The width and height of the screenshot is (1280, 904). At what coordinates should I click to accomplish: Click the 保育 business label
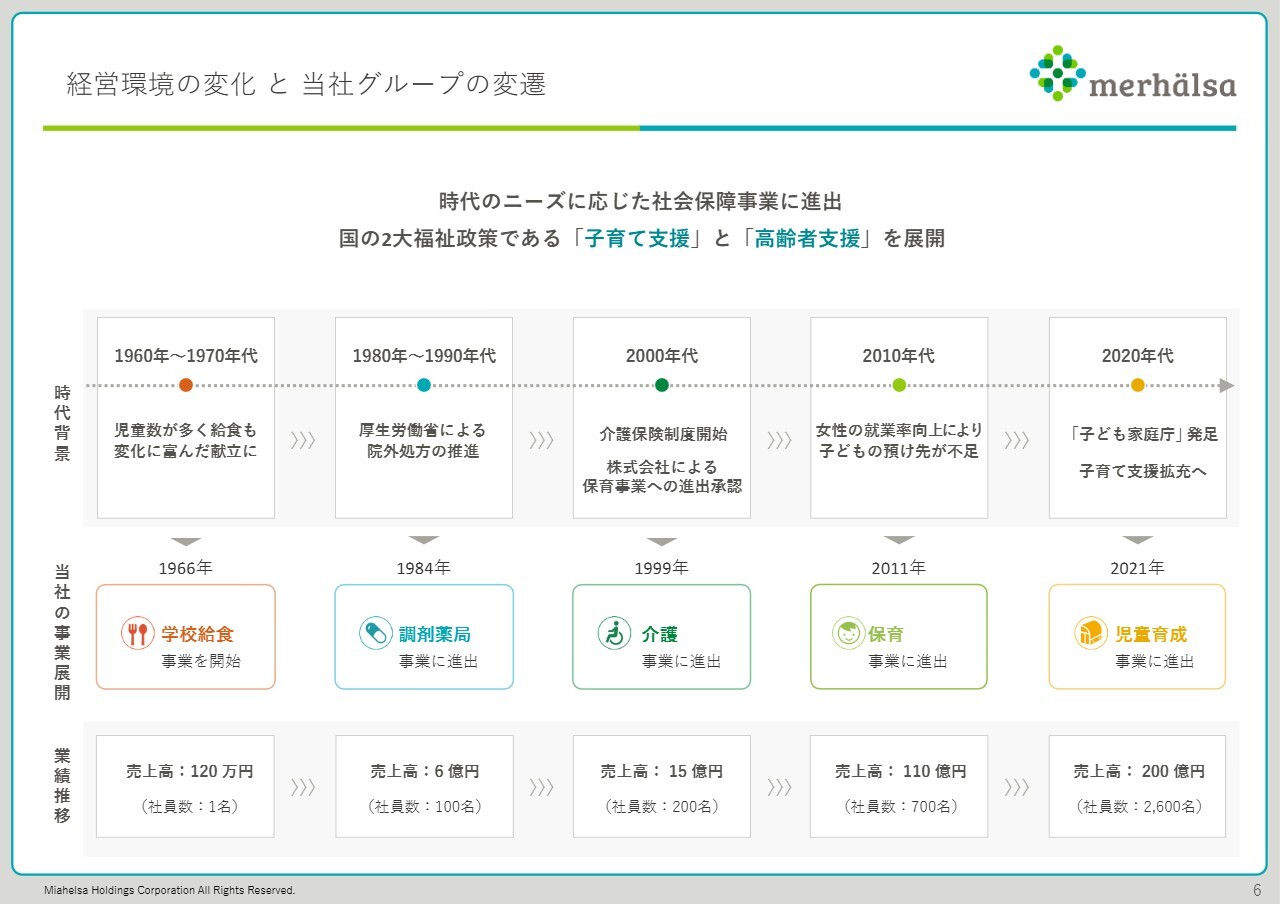point(886,634)
